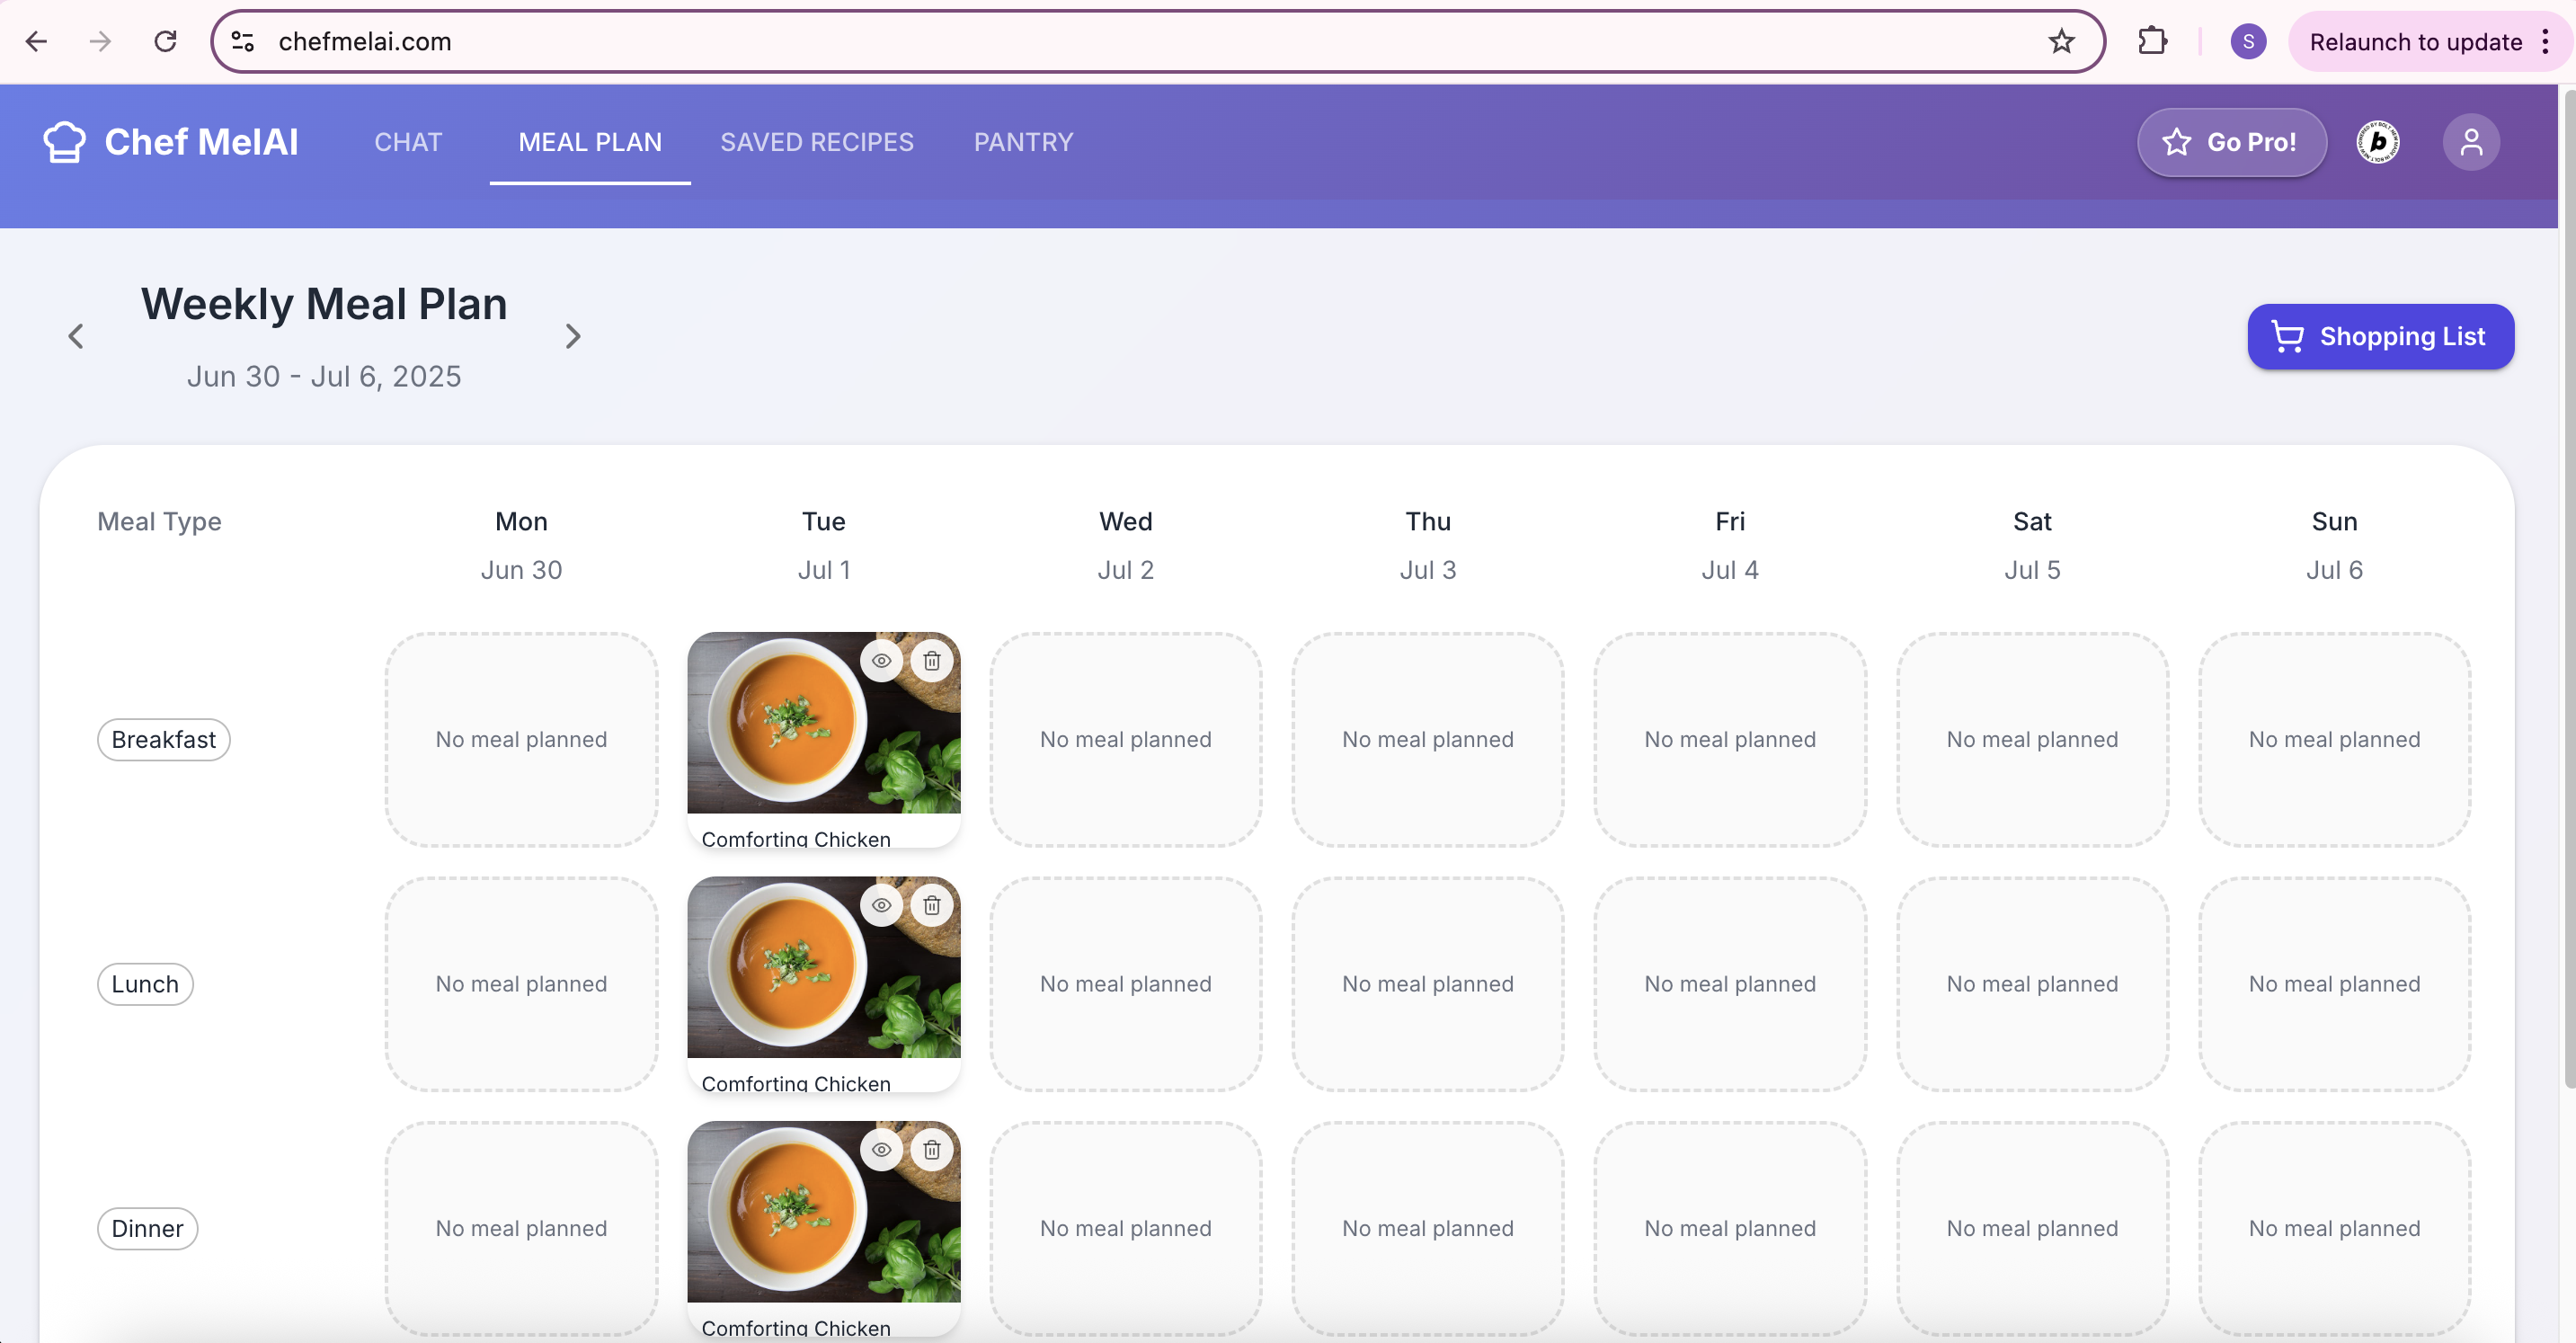
Task: Switch to the Saved Recipes tab
Action: 816,142
